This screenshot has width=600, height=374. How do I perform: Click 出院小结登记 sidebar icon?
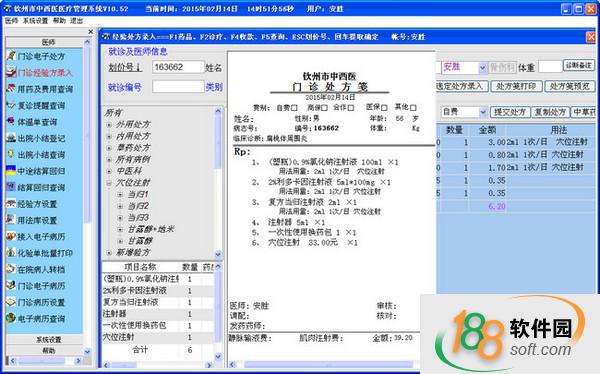[x=11, y=138]
